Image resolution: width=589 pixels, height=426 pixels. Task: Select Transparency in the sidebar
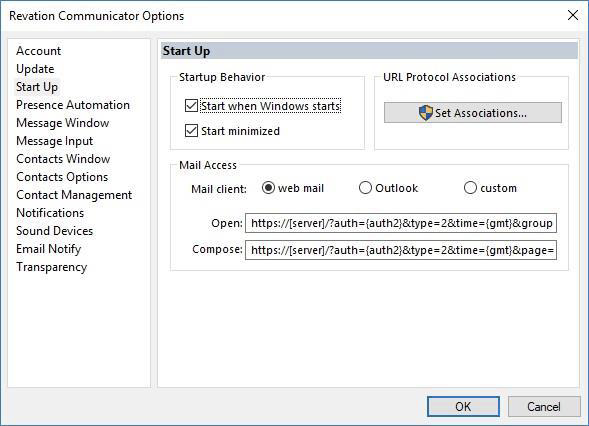pyautogui.click(x=51, y=267)
